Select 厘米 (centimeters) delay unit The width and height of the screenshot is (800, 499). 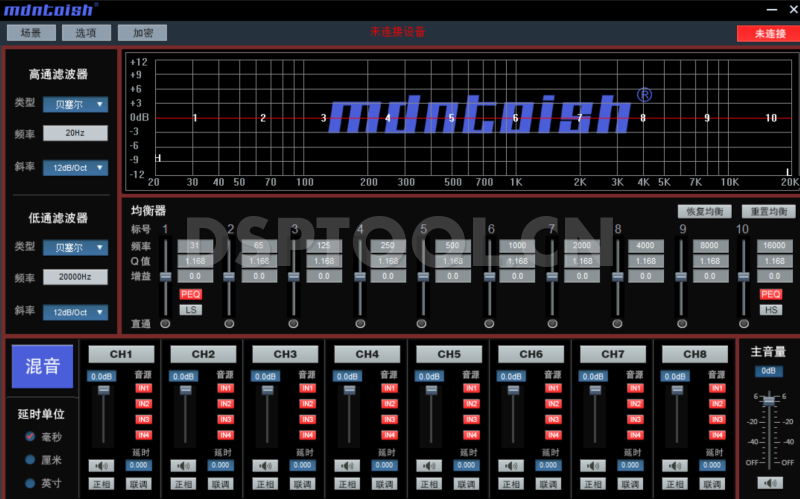pos(30,460)
